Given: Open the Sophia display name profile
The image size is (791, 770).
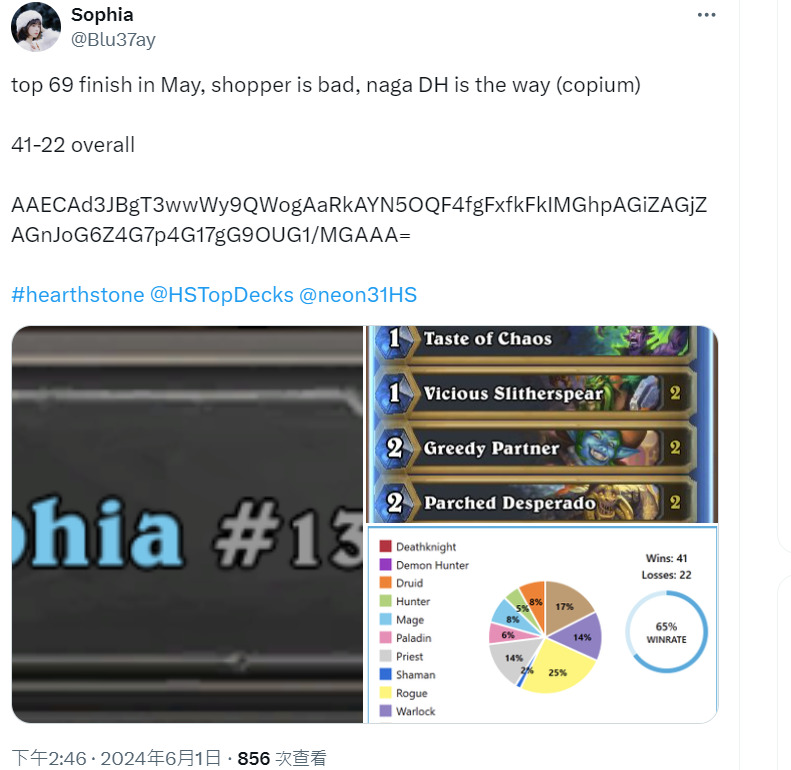Looking at the screenshot, I should click(102, 15).
